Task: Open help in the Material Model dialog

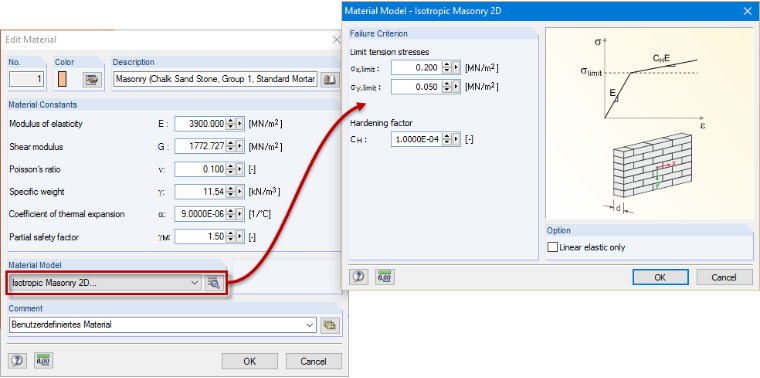Action: [x=358, y=277]
